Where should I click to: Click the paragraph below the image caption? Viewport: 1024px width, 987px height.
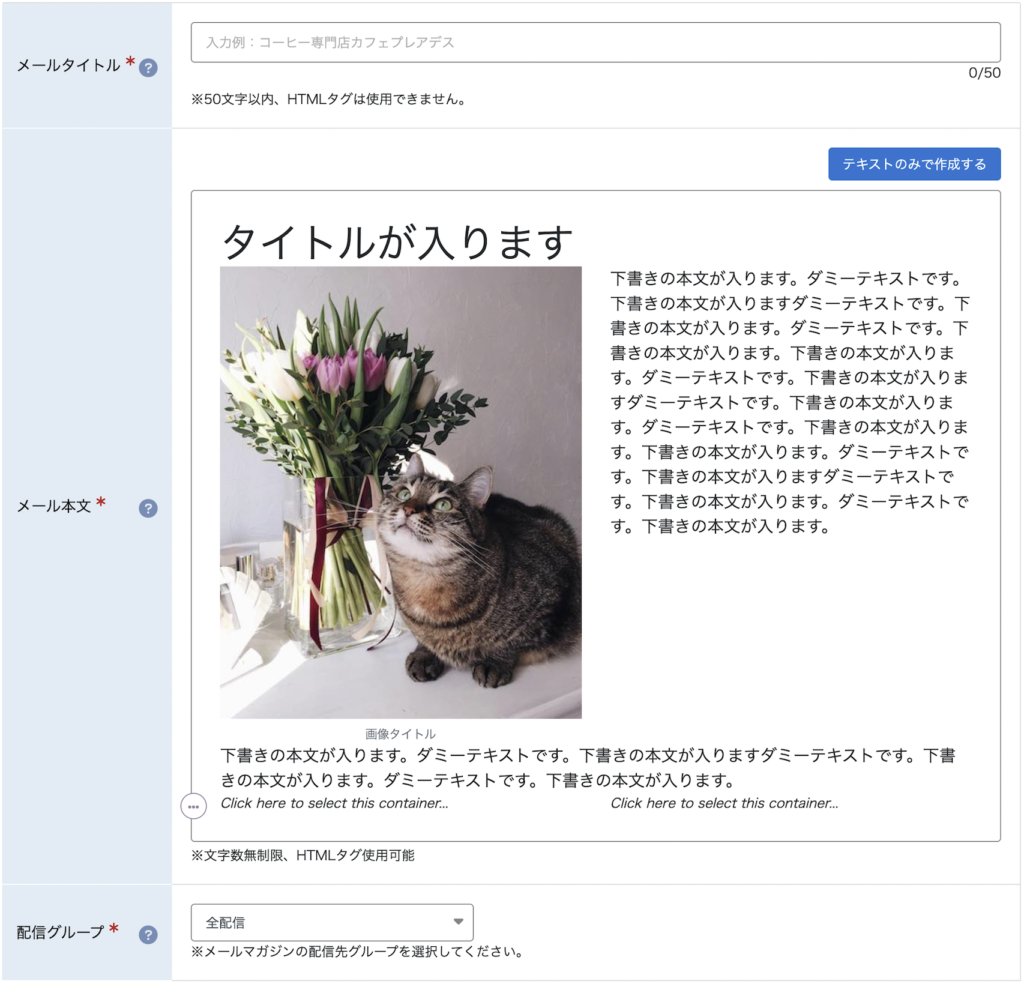click(588, 768)
